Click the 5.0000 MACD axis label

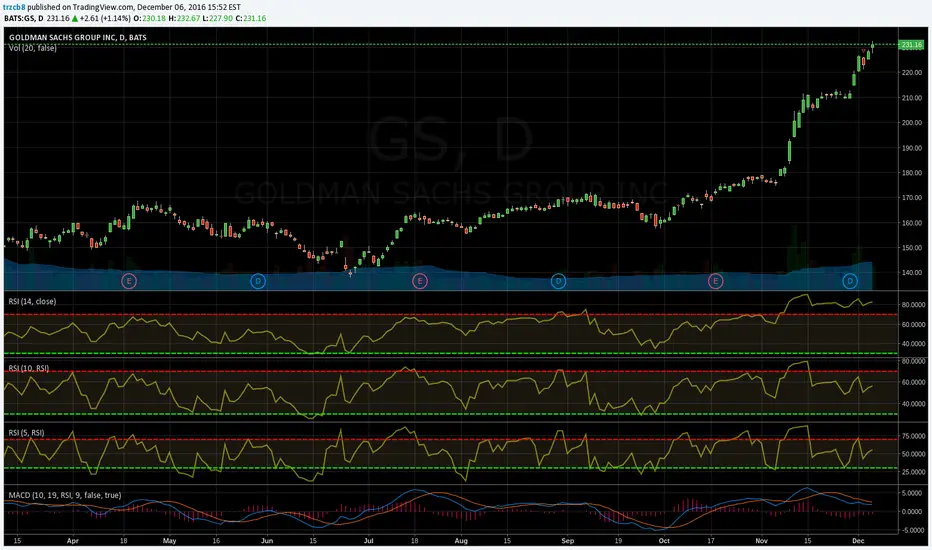coord(912,493)
